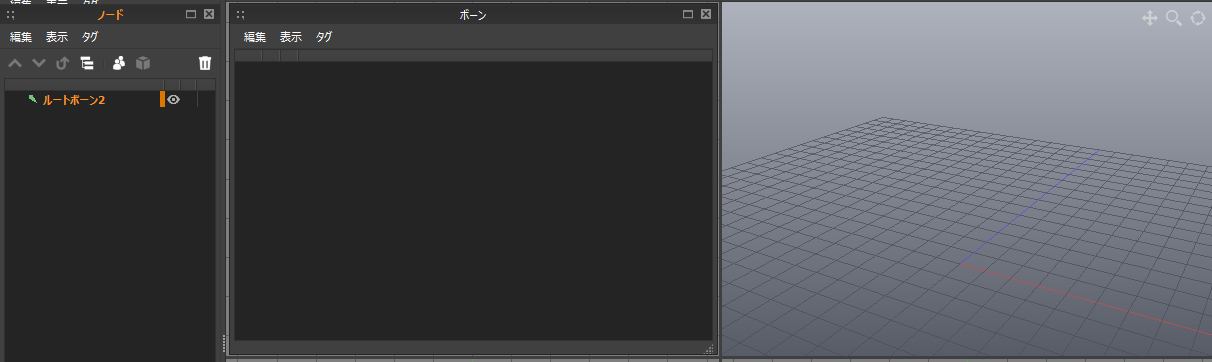
Task: Click the move-up arrow in node toolbar
Action: pos(15,63)
